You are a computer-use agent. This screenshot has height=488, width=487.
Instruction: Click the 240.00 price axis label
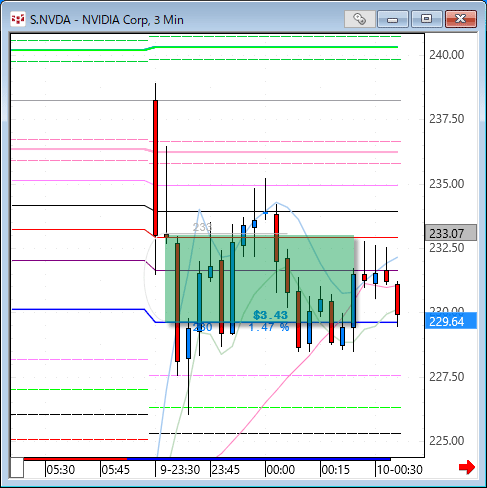coord(446,55)
